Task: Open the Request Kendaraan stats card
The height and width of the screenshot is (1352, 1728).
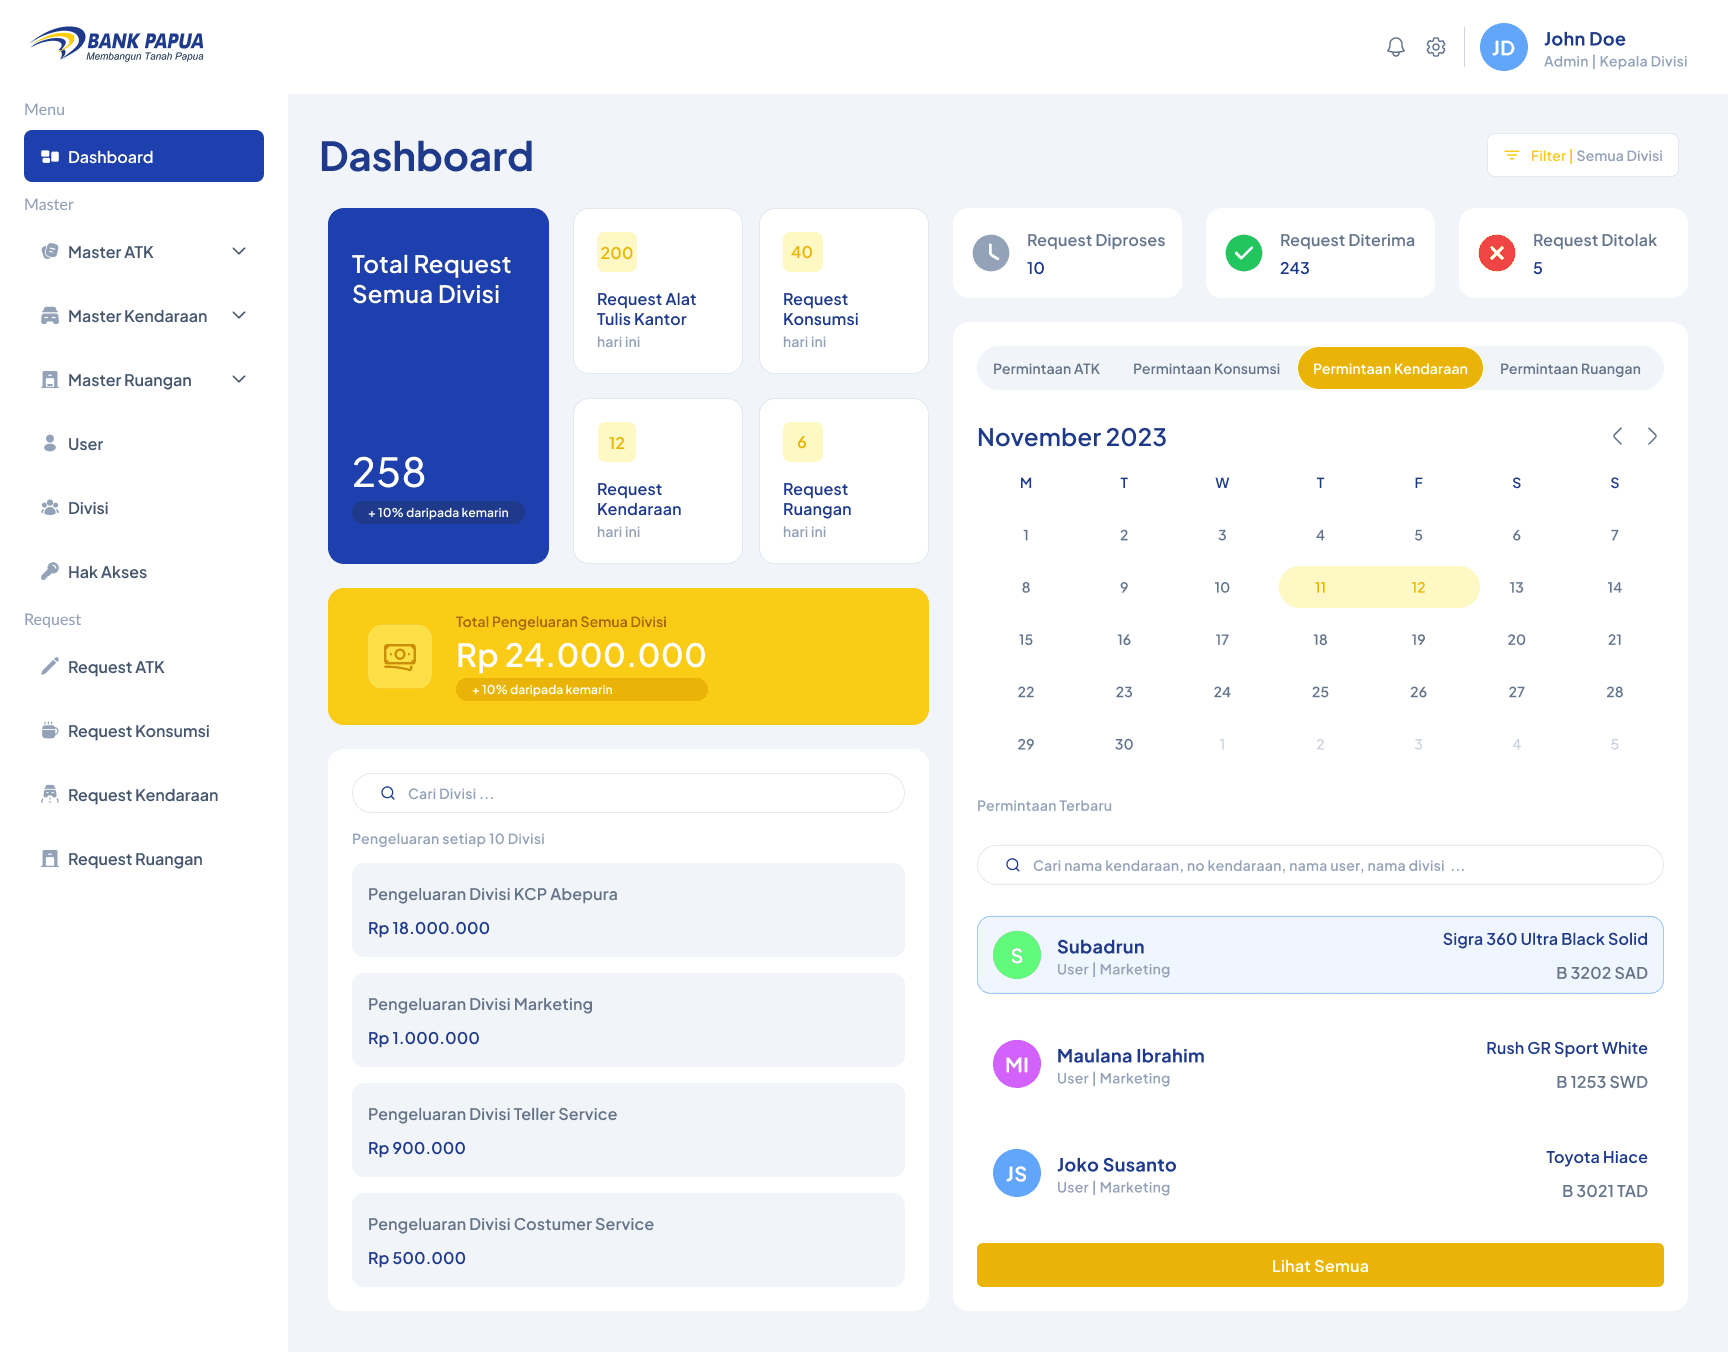Action: (x=658, y=481)
